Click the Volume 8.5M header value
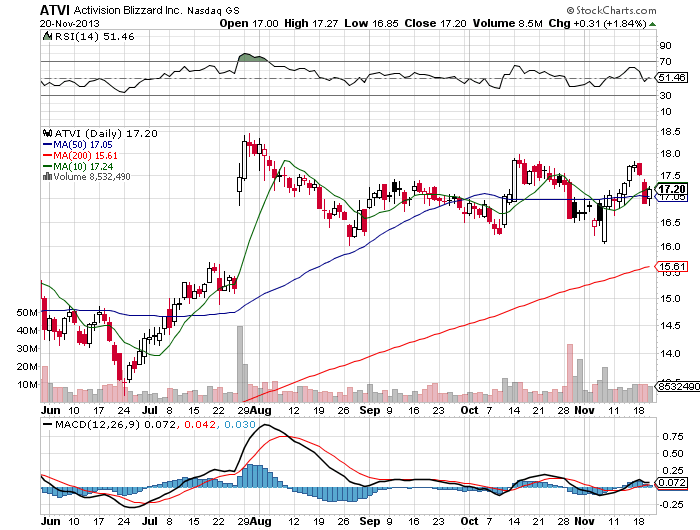The width and height of the screenshot is (700, 530). point(508,23)
